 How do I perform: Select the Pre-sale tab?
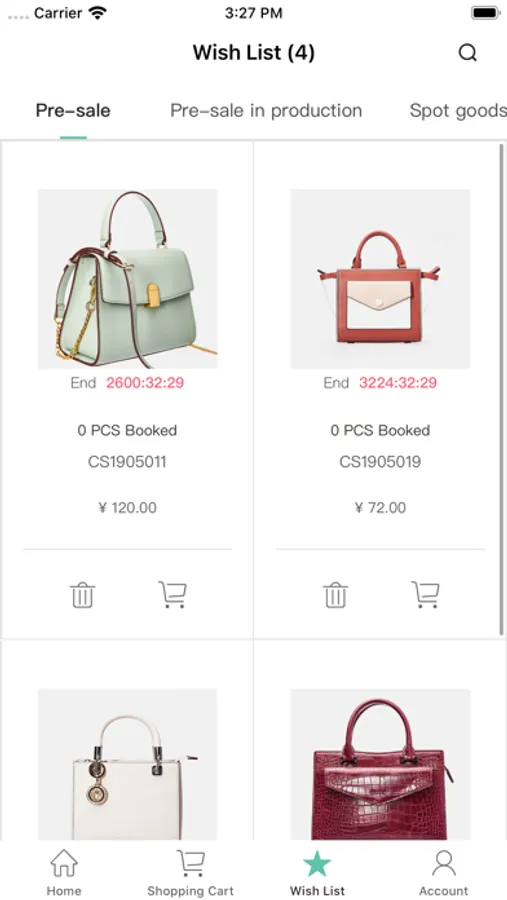click(73, 111)
